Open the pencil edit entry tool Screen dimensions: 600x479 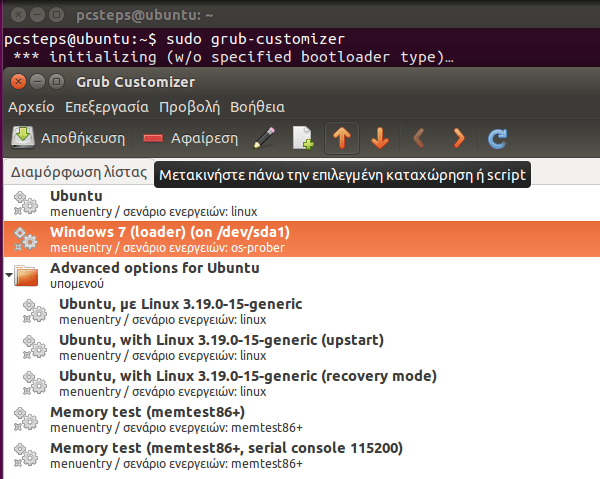[264, 138]
